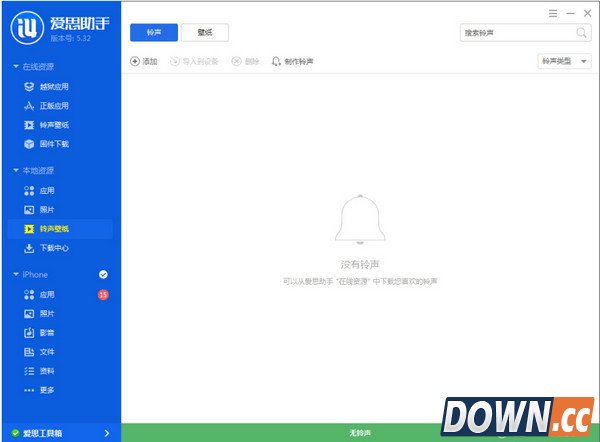Click 更多 three-dots item under iPhone
Screen dimensions: 600x442
pos(46,389)
